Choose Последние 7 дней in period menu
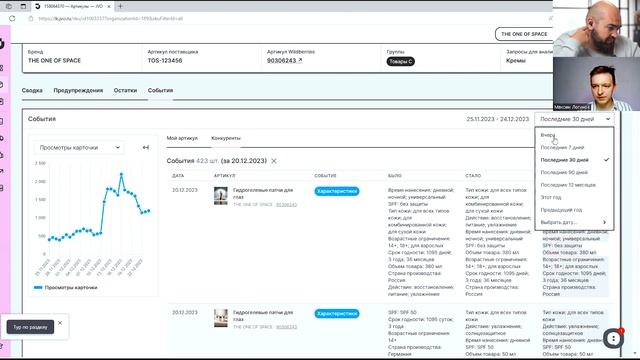640x360 pixels. point(574,147)
